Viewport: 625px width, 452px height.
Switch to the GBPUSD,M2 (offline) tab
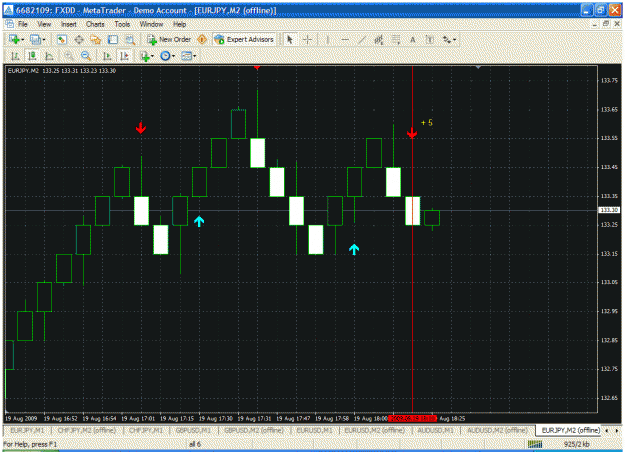tap(254, 430)
